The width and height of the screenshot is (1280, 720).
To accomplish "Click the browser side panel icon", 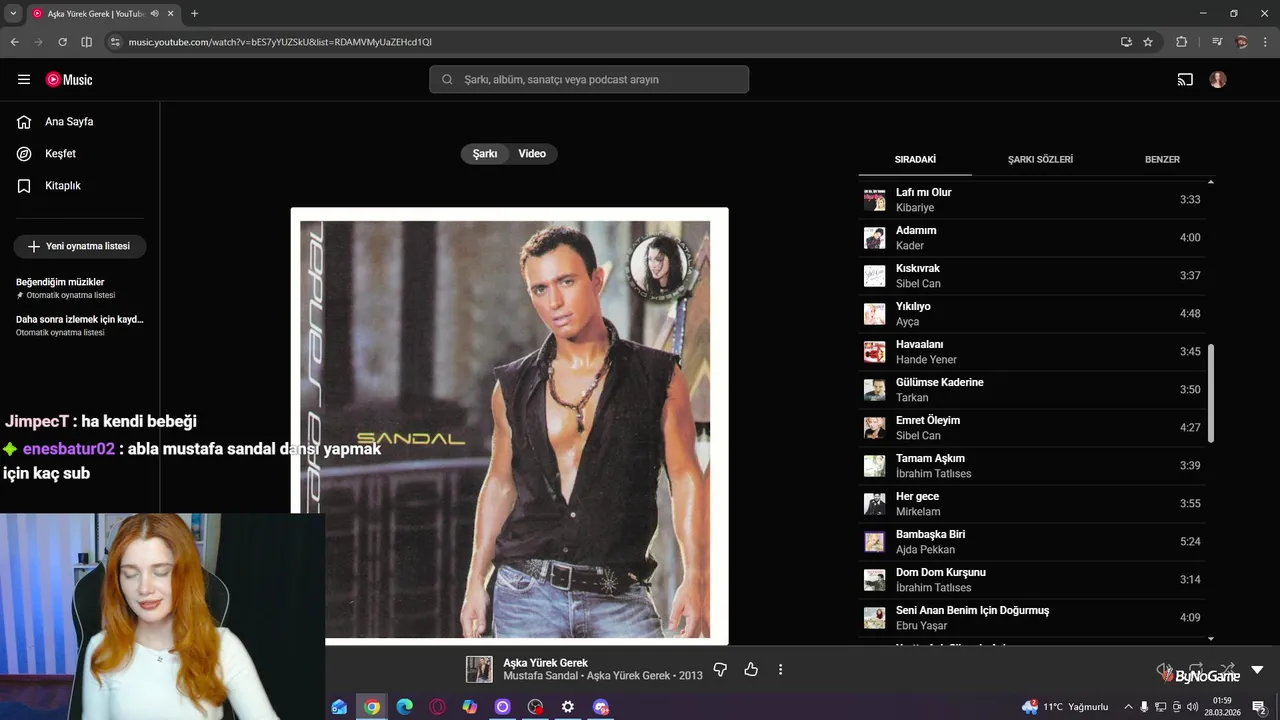I will pos(86,42).
